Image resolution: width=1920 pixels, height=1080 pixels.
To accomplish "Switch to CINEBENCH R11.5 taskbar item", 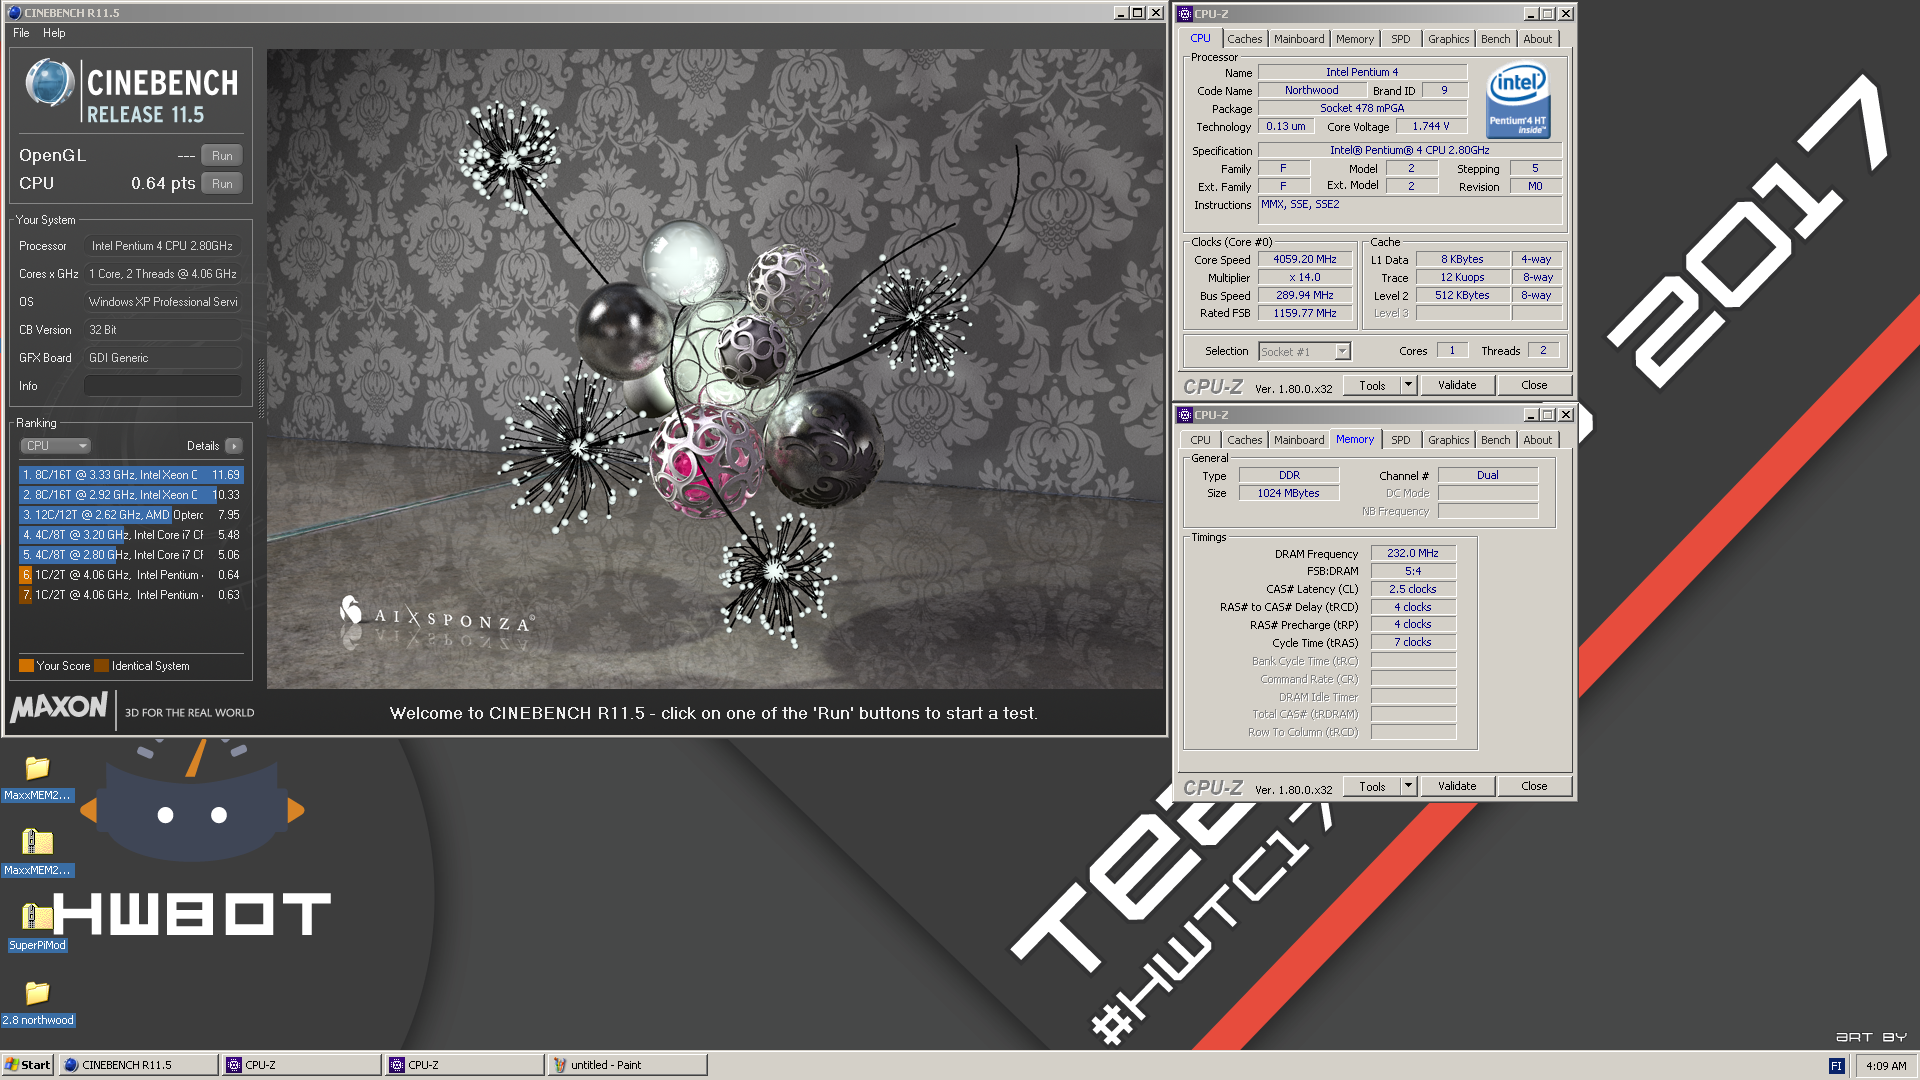I will click(x=138, y=1065).
